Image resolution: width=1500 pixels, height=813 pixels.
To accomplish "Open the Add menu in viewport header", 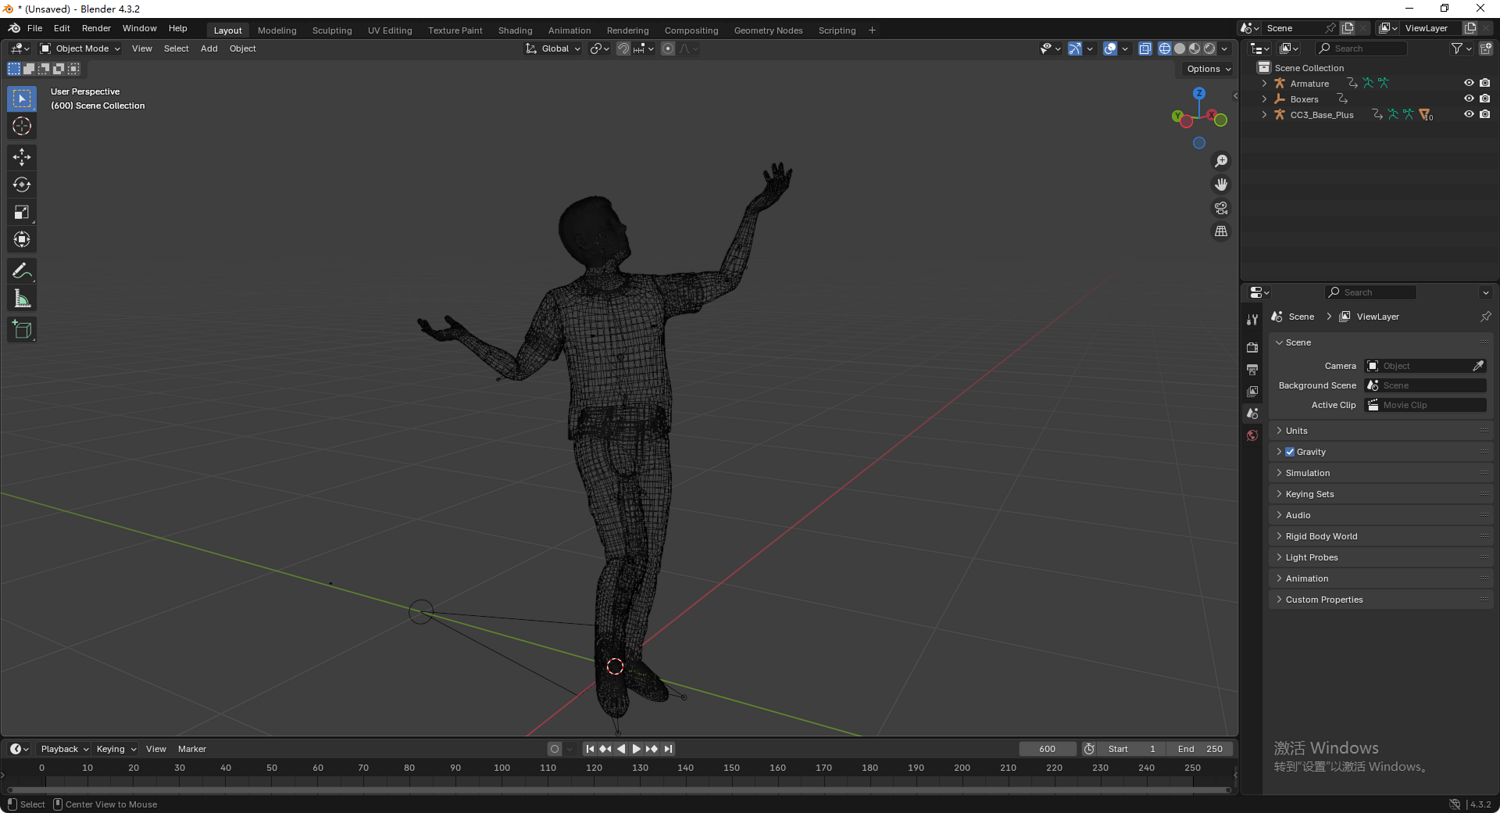I will click(x=209, y=48).
